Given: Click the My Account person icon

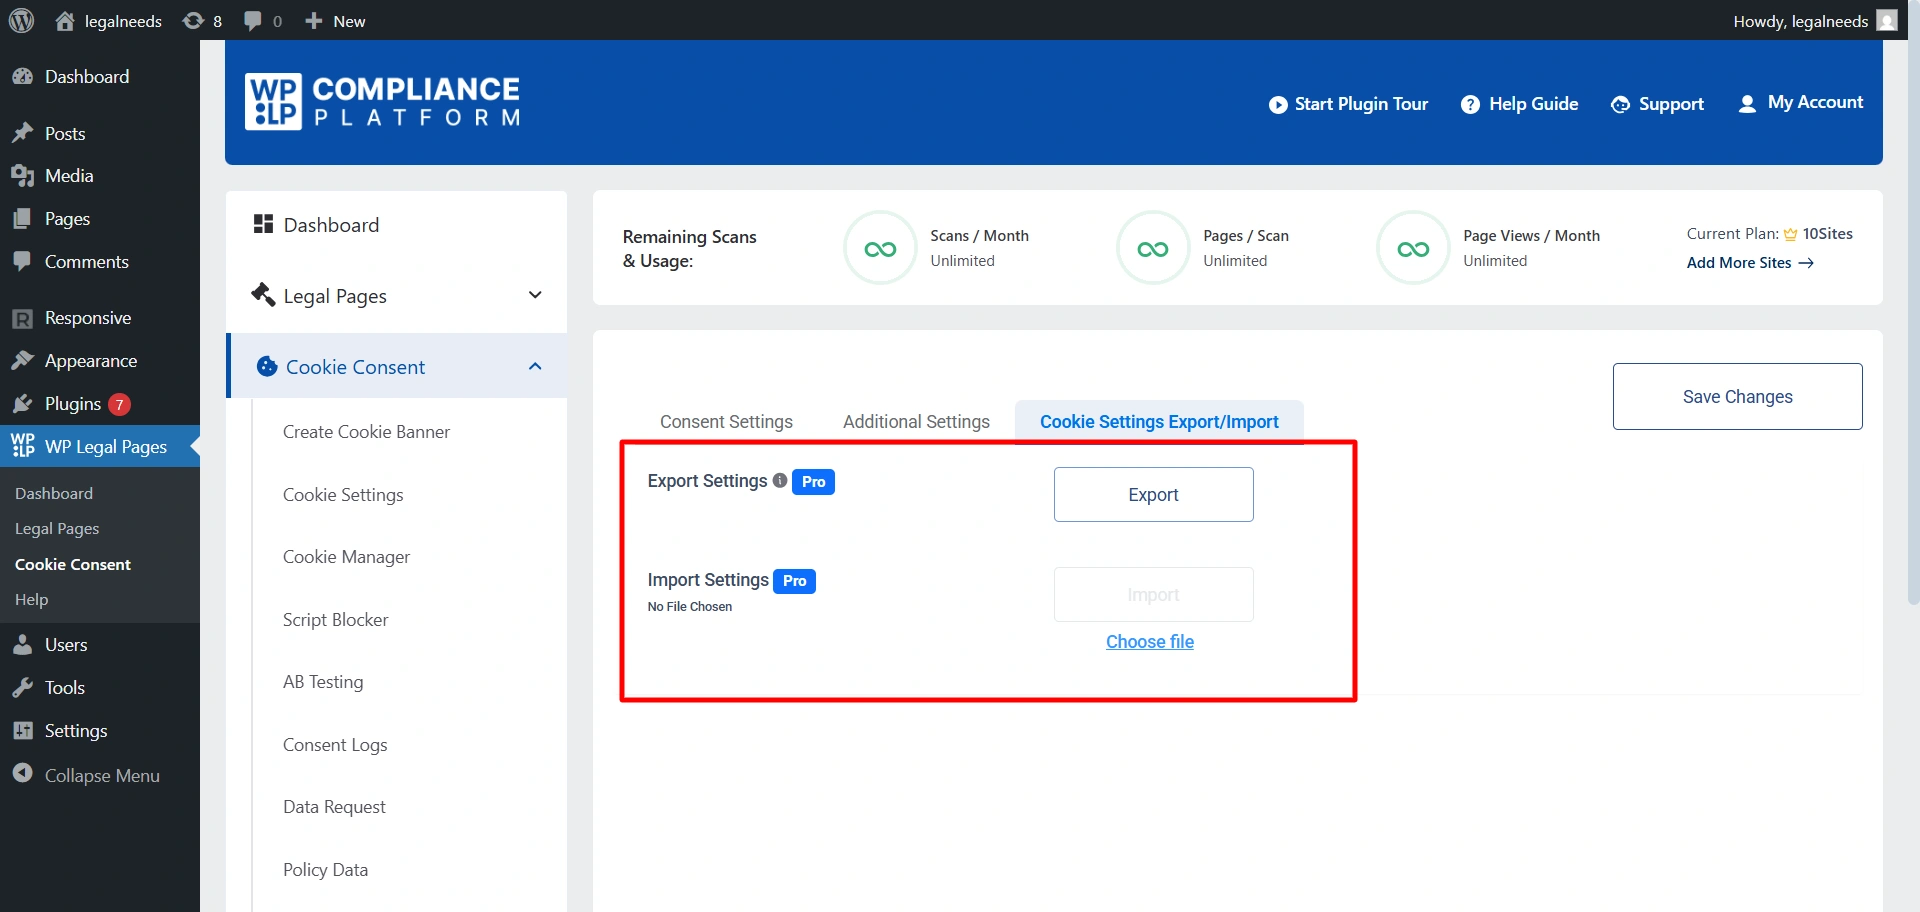Looking at the screenshot, I should tap(1747, 103).
